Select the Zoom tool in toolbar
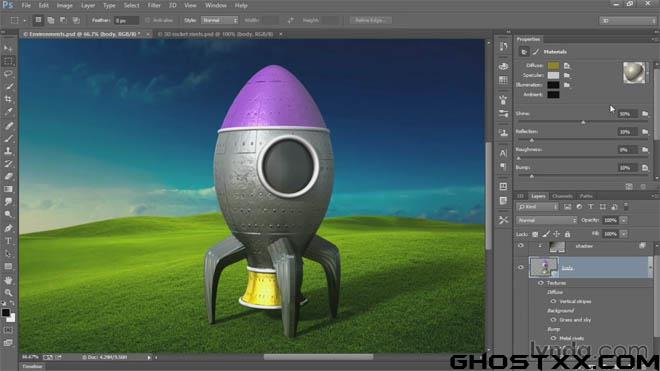Image resolution: width=660 pixels, height=371 pixels. point(8,292)
